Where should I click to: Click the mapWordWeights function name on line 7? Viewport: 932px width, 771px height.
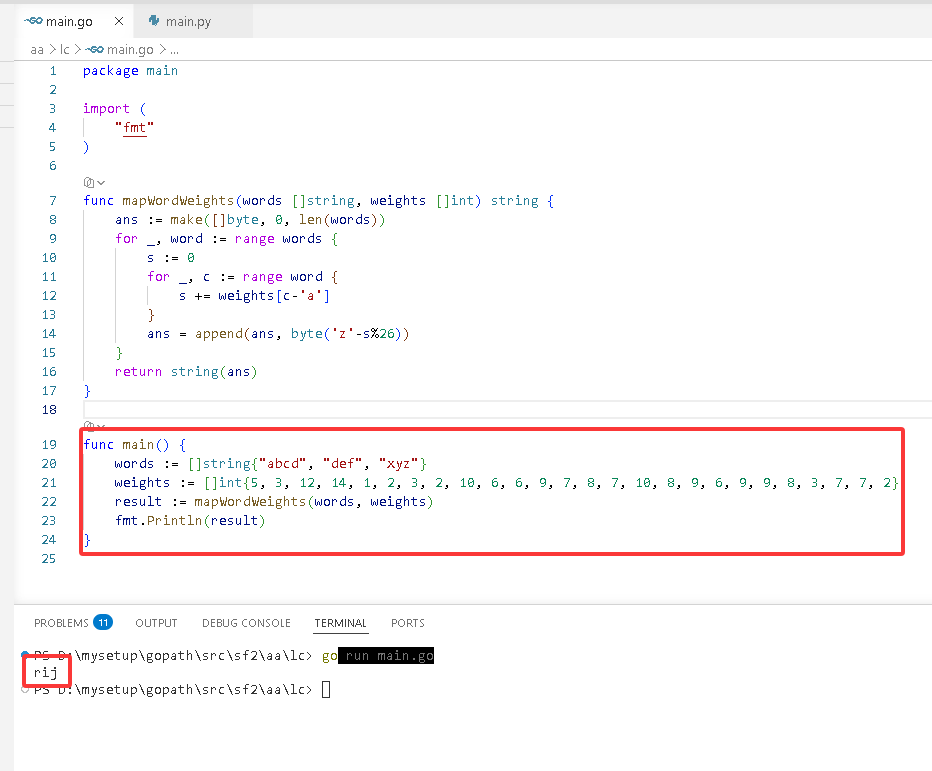[178, 201]
